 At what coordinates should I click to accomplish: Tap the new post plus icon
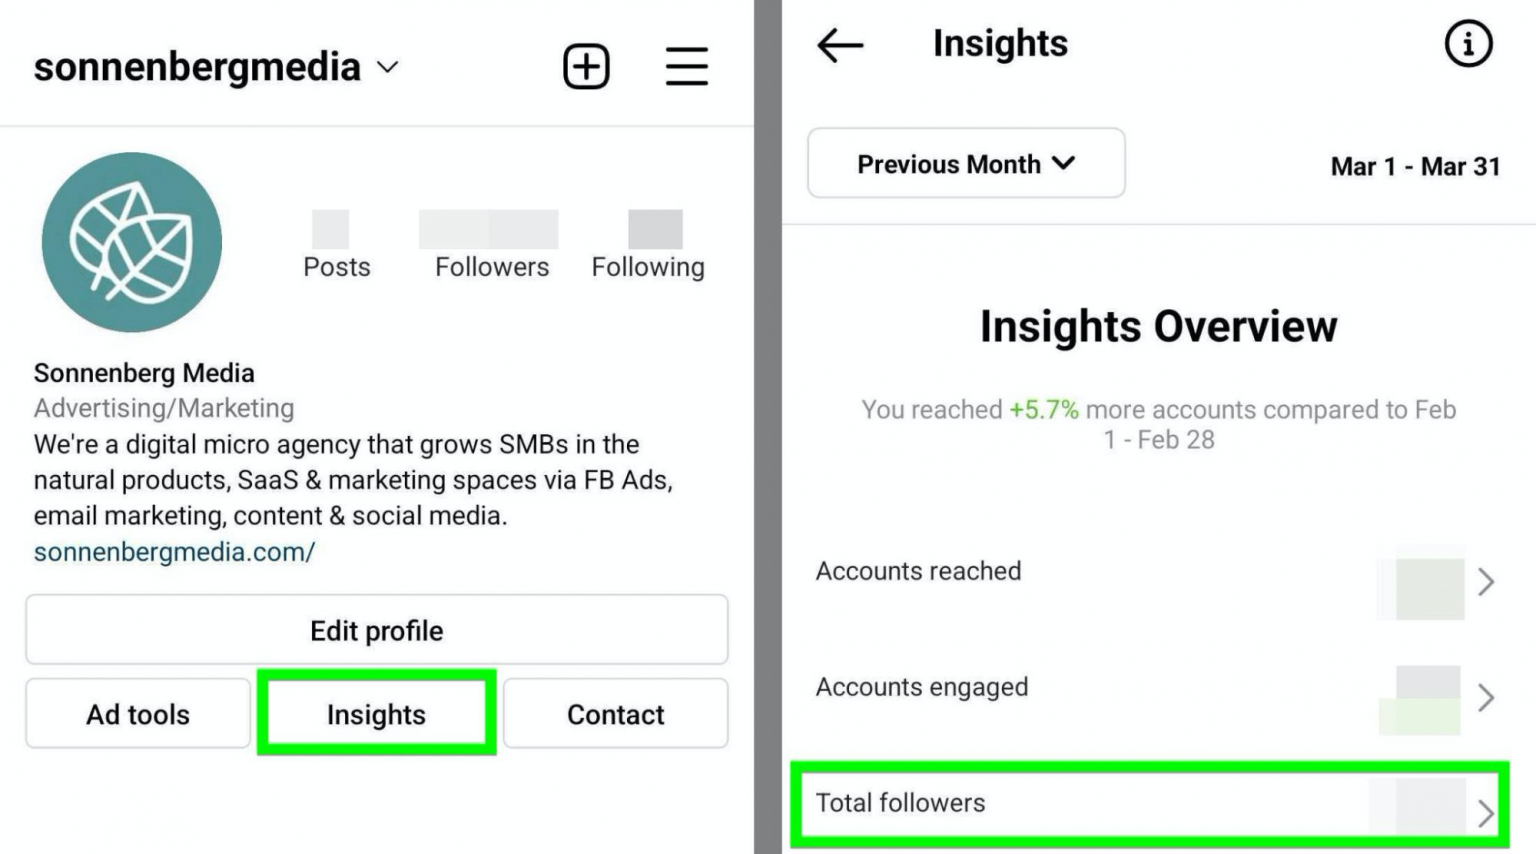586,67
